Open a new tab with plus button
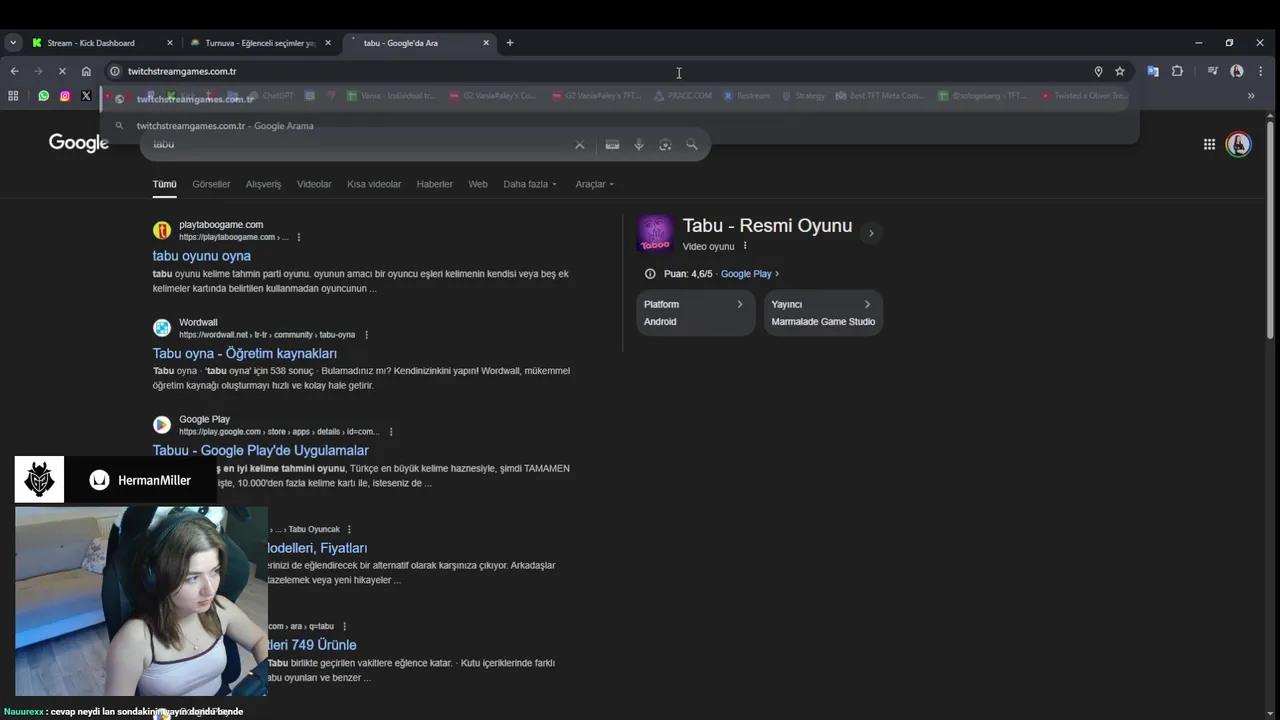Image resolution: width=1280 pixels, height=720 pixels. tap(510, 43)
